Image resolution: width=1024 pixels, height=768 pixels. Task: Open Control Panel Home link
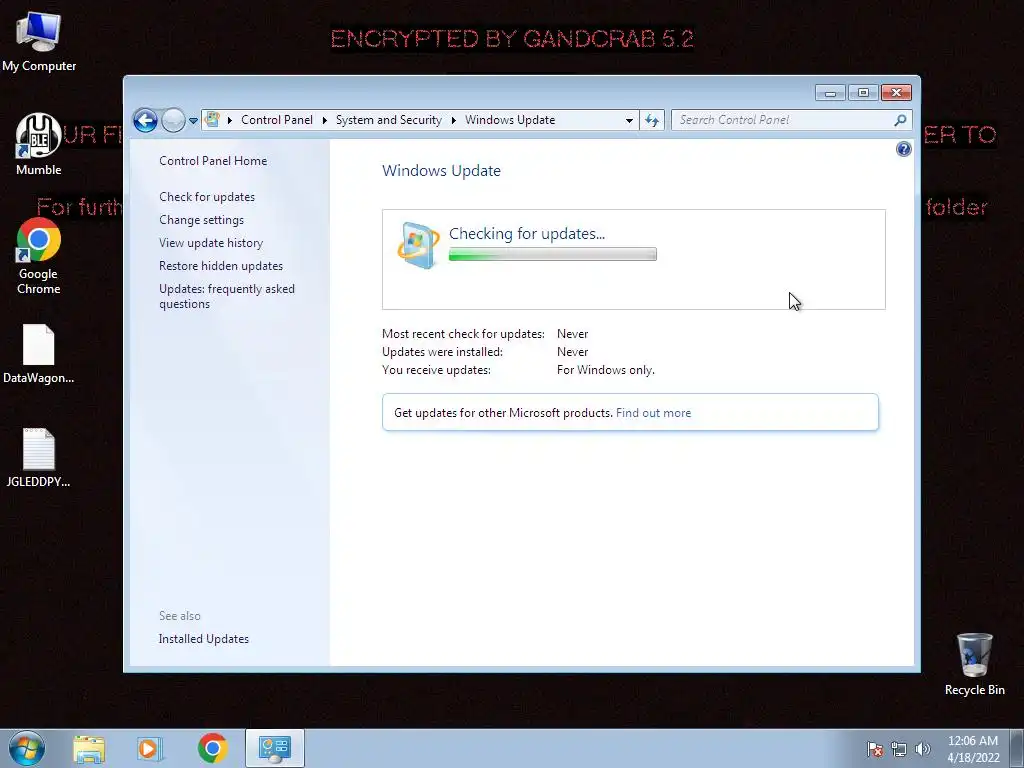tap(213, 161)
